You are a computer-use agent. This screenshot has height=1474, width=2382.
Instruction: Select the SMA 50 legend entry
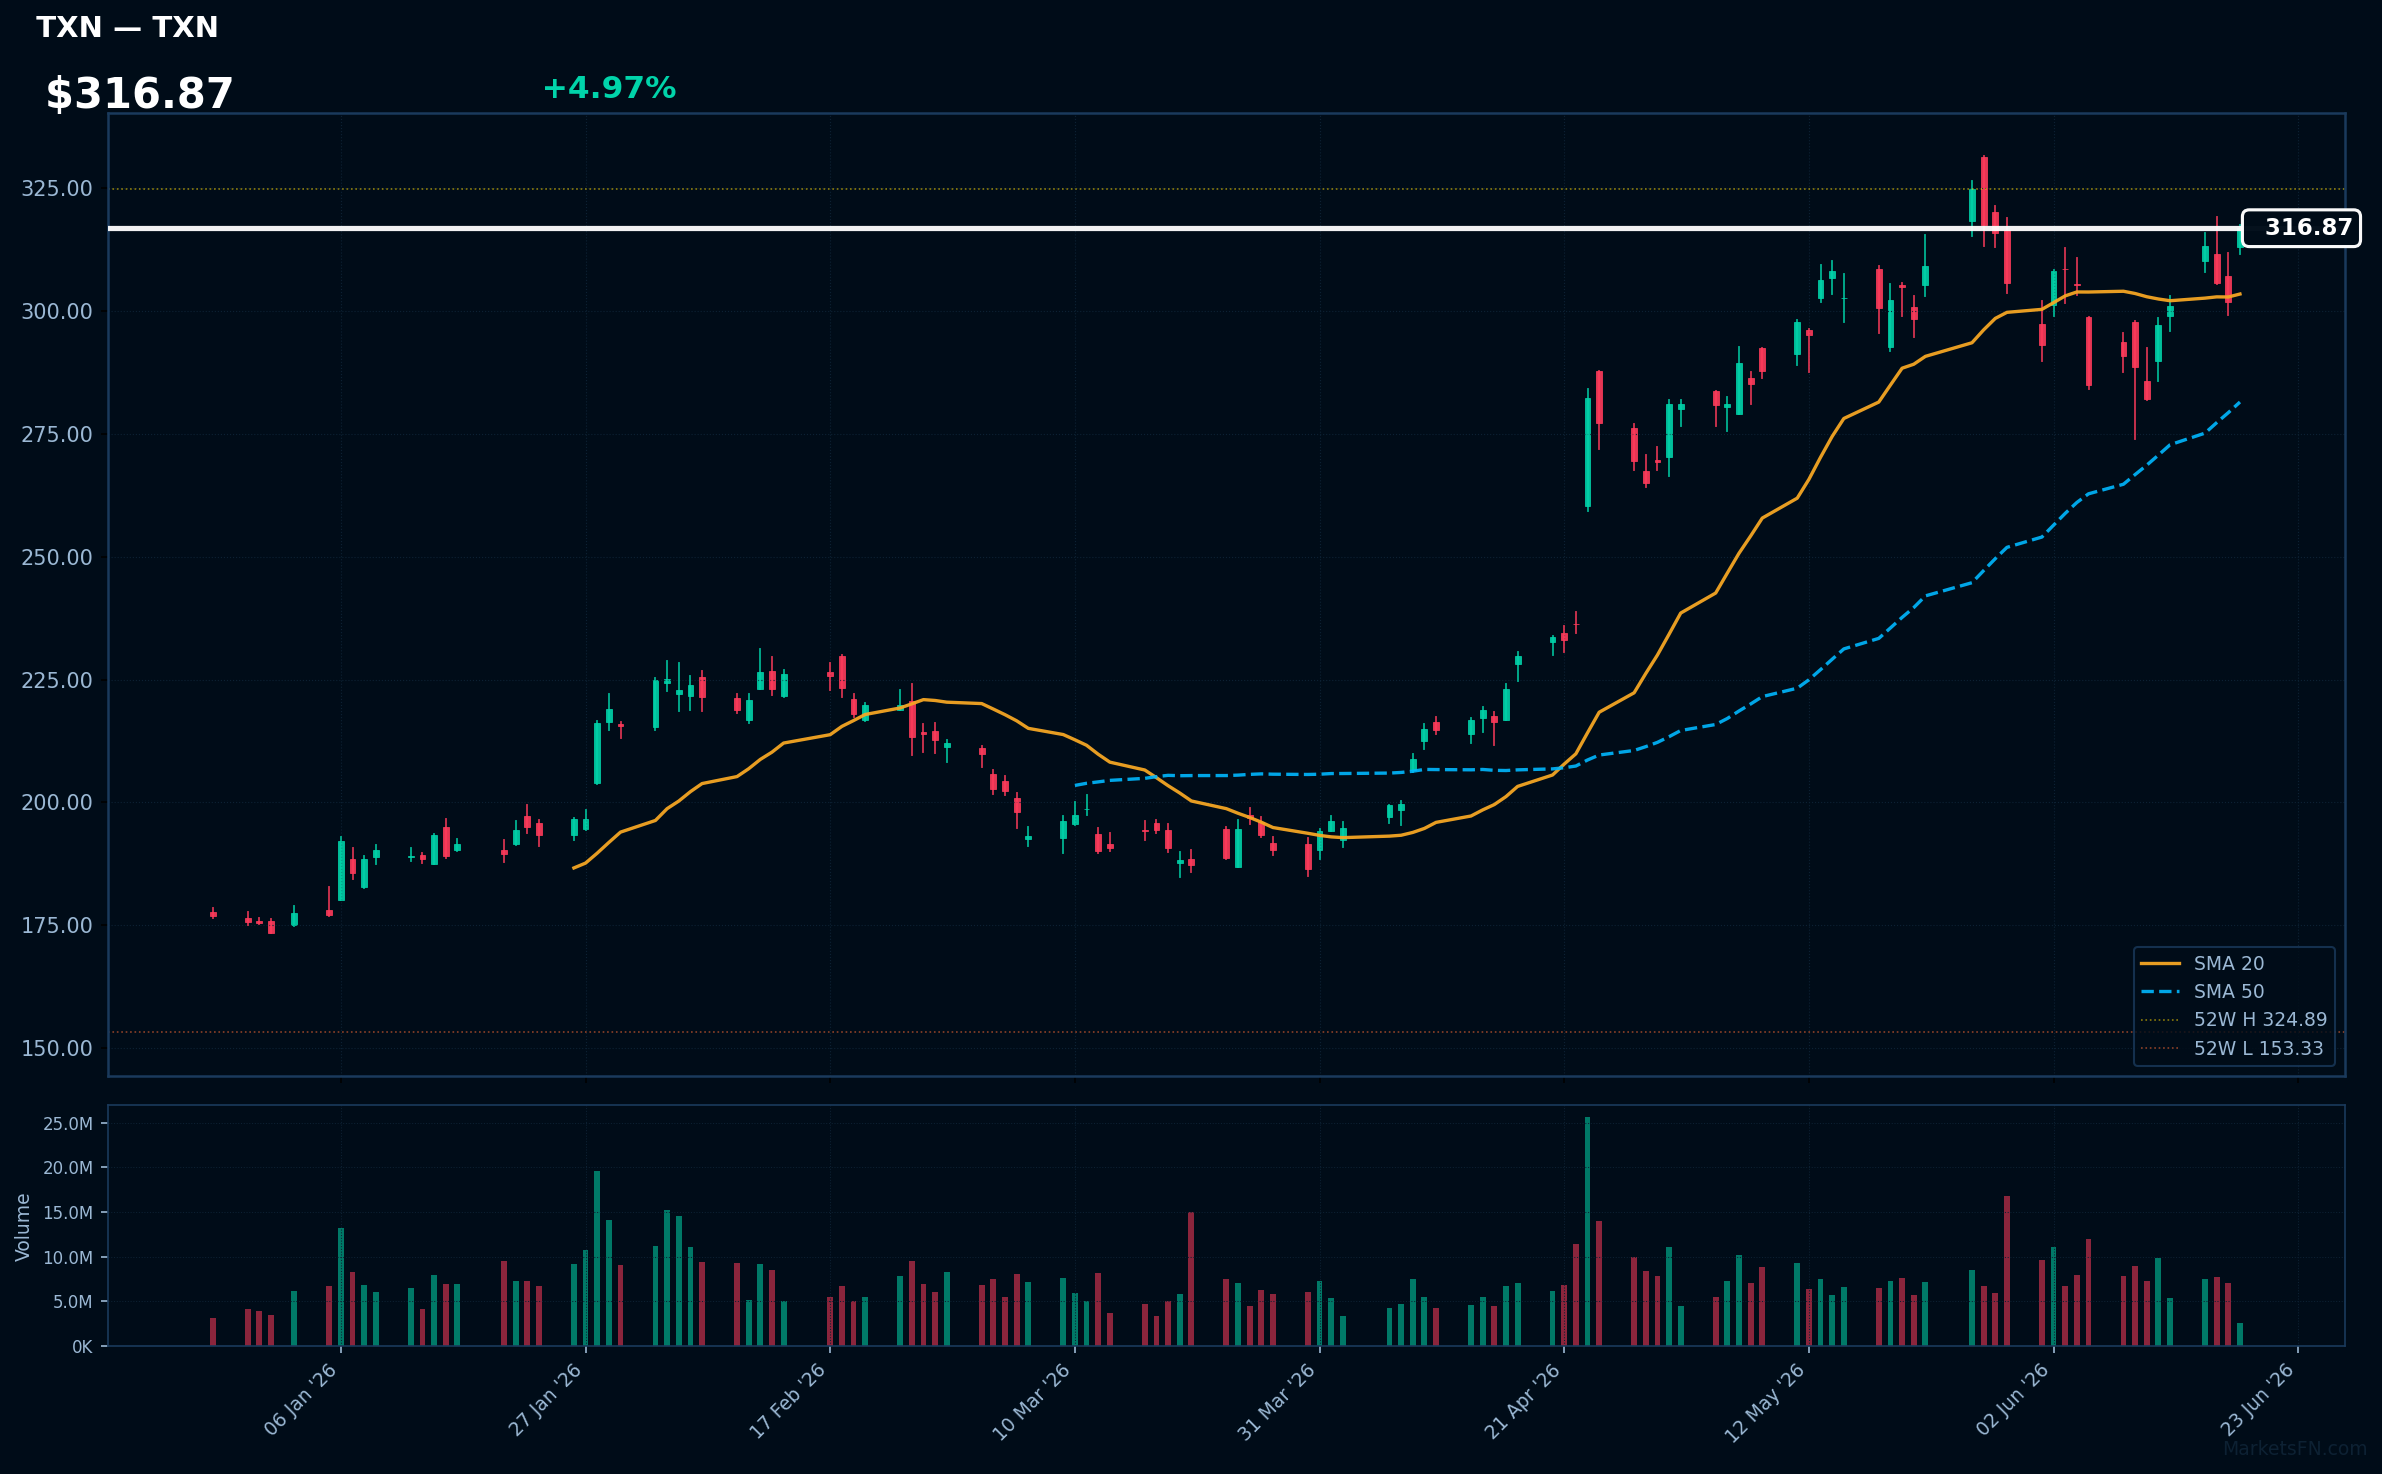click(x=2202, y=991)
